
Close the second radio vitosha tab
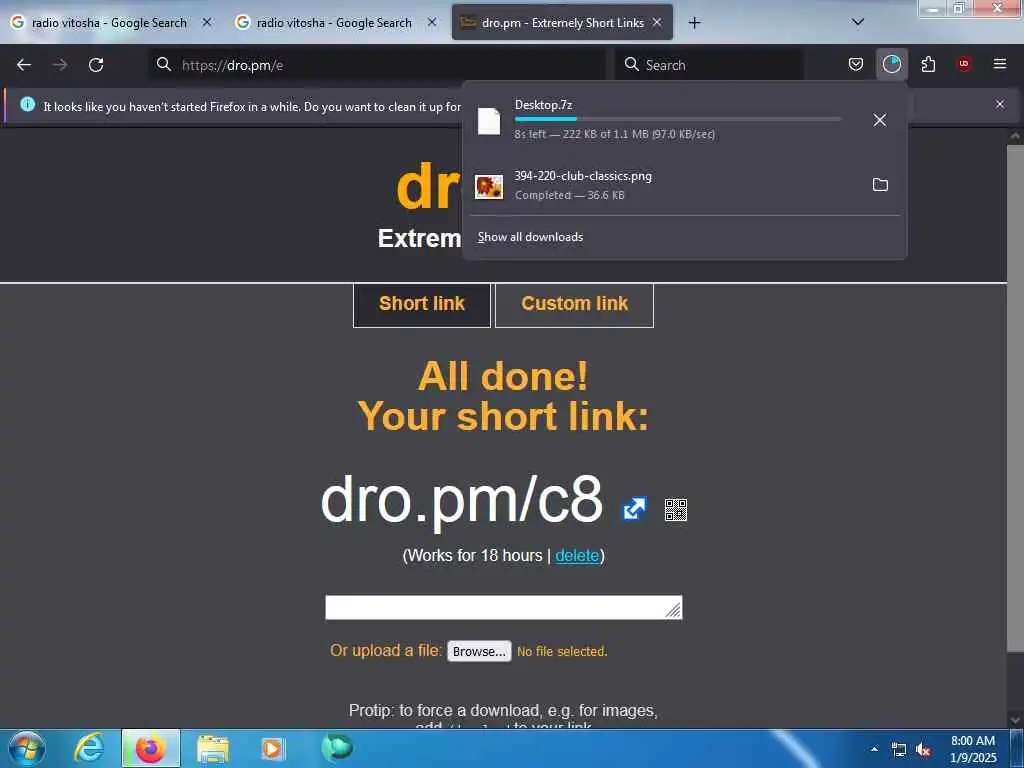[x=432, y=22]
